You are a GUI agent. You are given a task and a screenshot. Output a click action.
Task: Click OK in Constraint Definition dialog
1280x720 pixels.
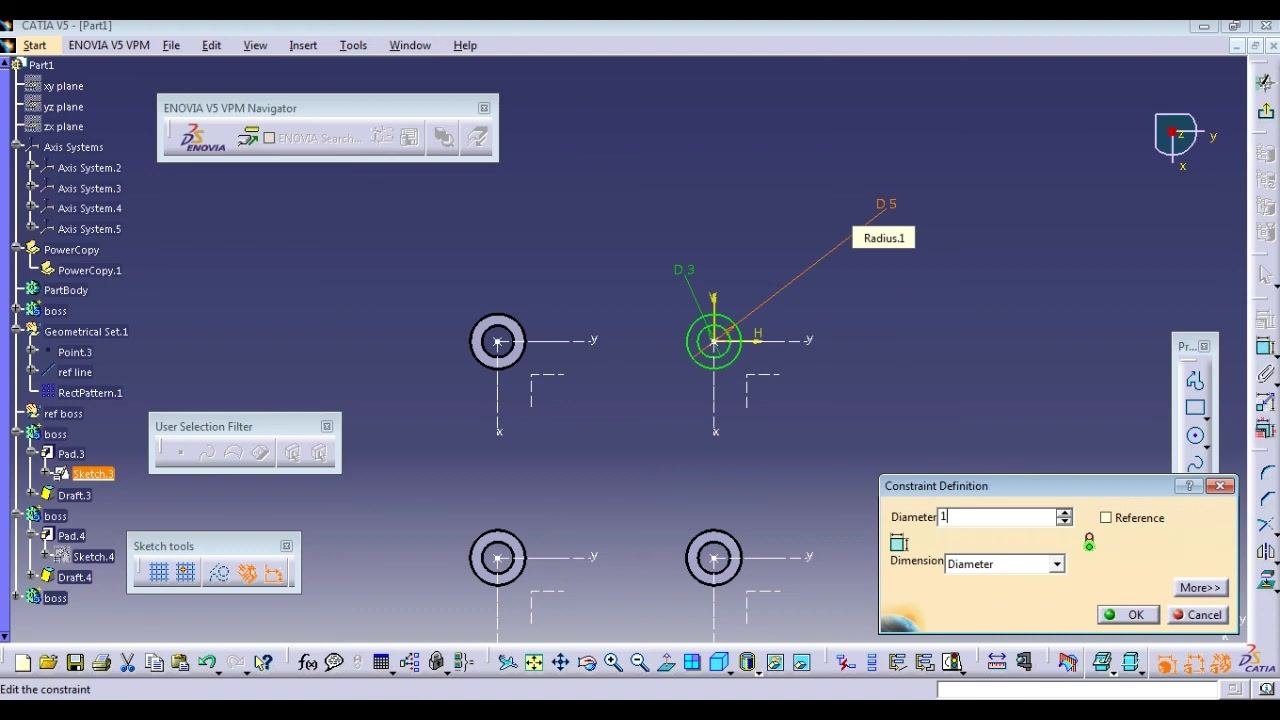(1128, 615)
